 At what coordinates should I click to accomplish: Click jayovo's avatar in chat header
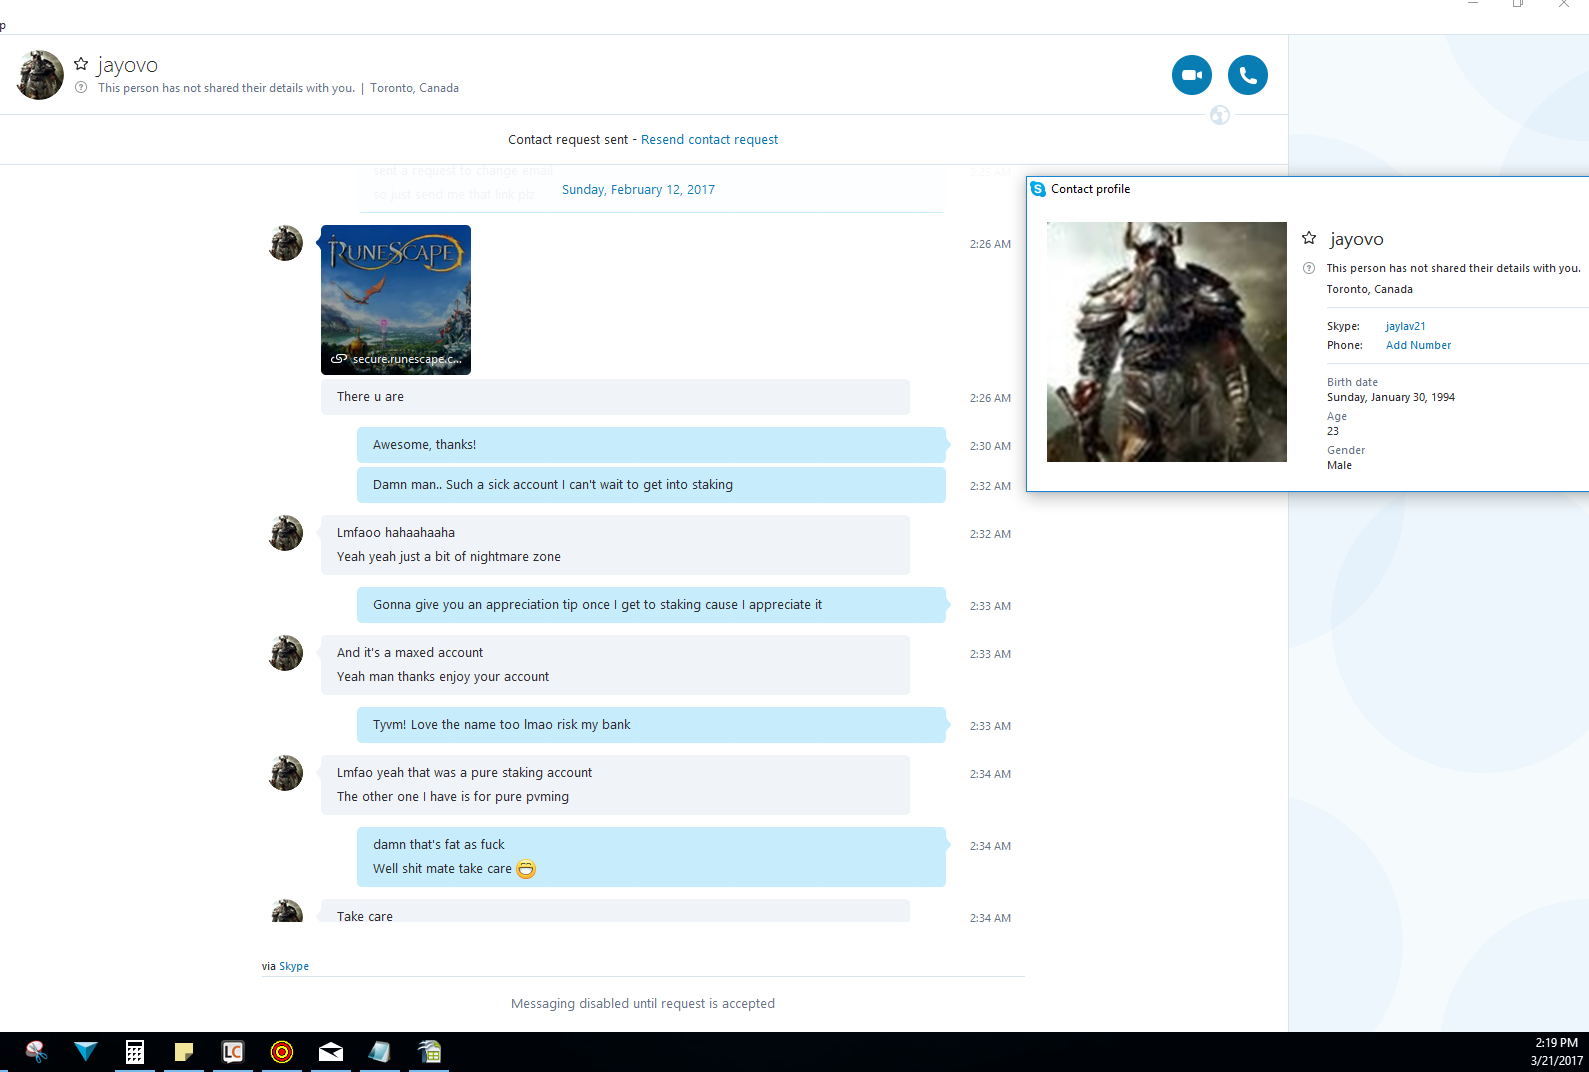40,75
